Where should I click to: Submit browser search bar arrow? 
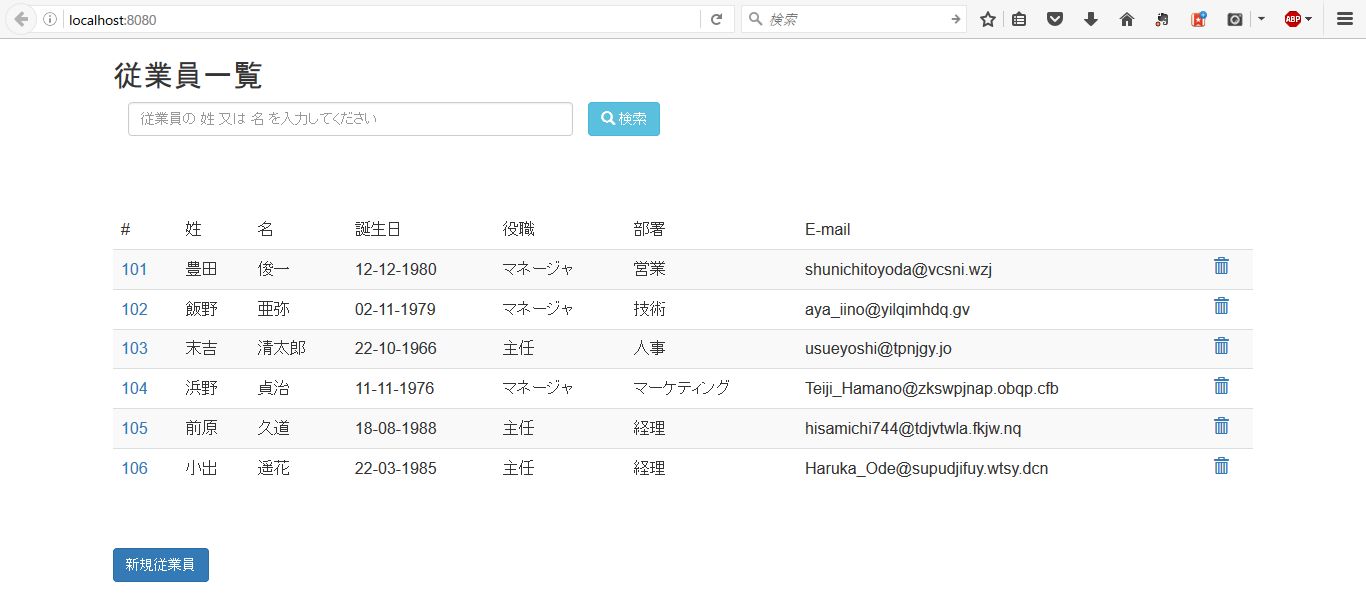click(955, 19)
